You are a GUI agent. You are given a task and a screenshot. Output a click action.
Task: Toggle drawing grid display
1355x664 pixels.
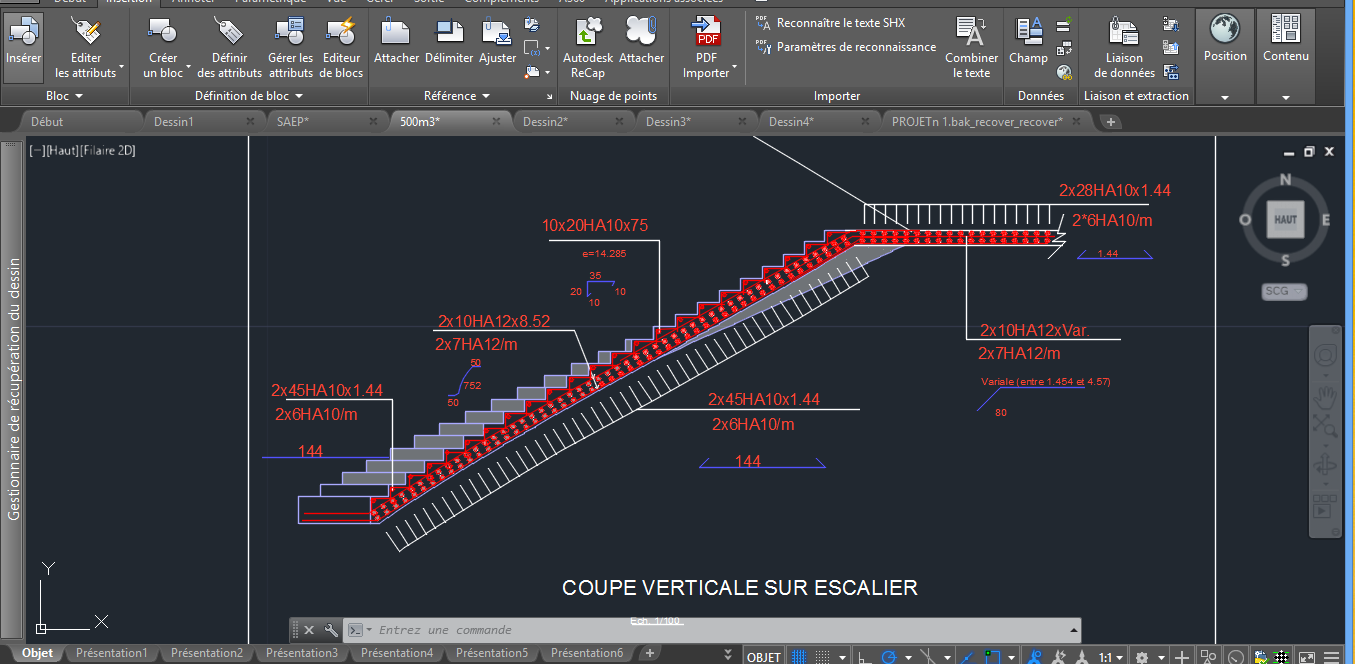(x=799, y=657)
